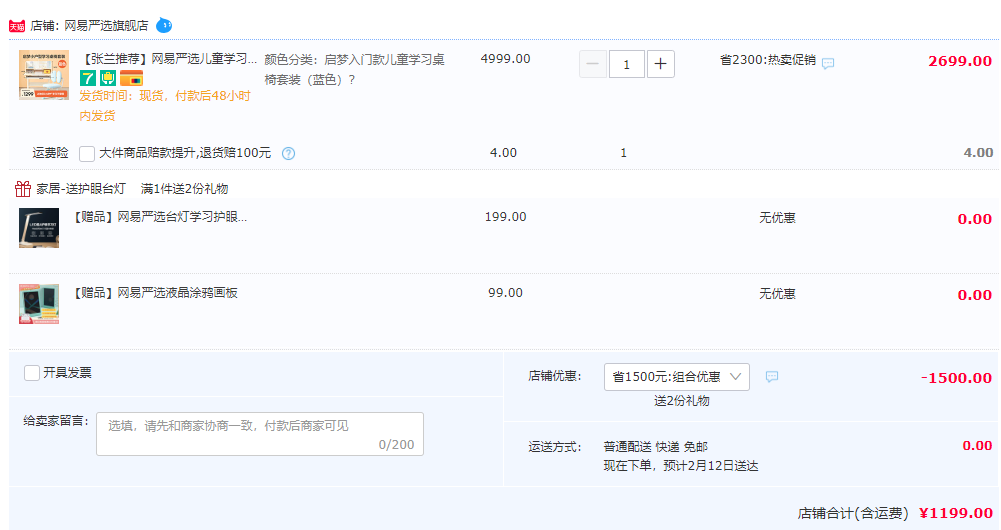Click 无优惠 in desk lamp row
This screenshot has height=530, width=1001.
tap(778, 218)
